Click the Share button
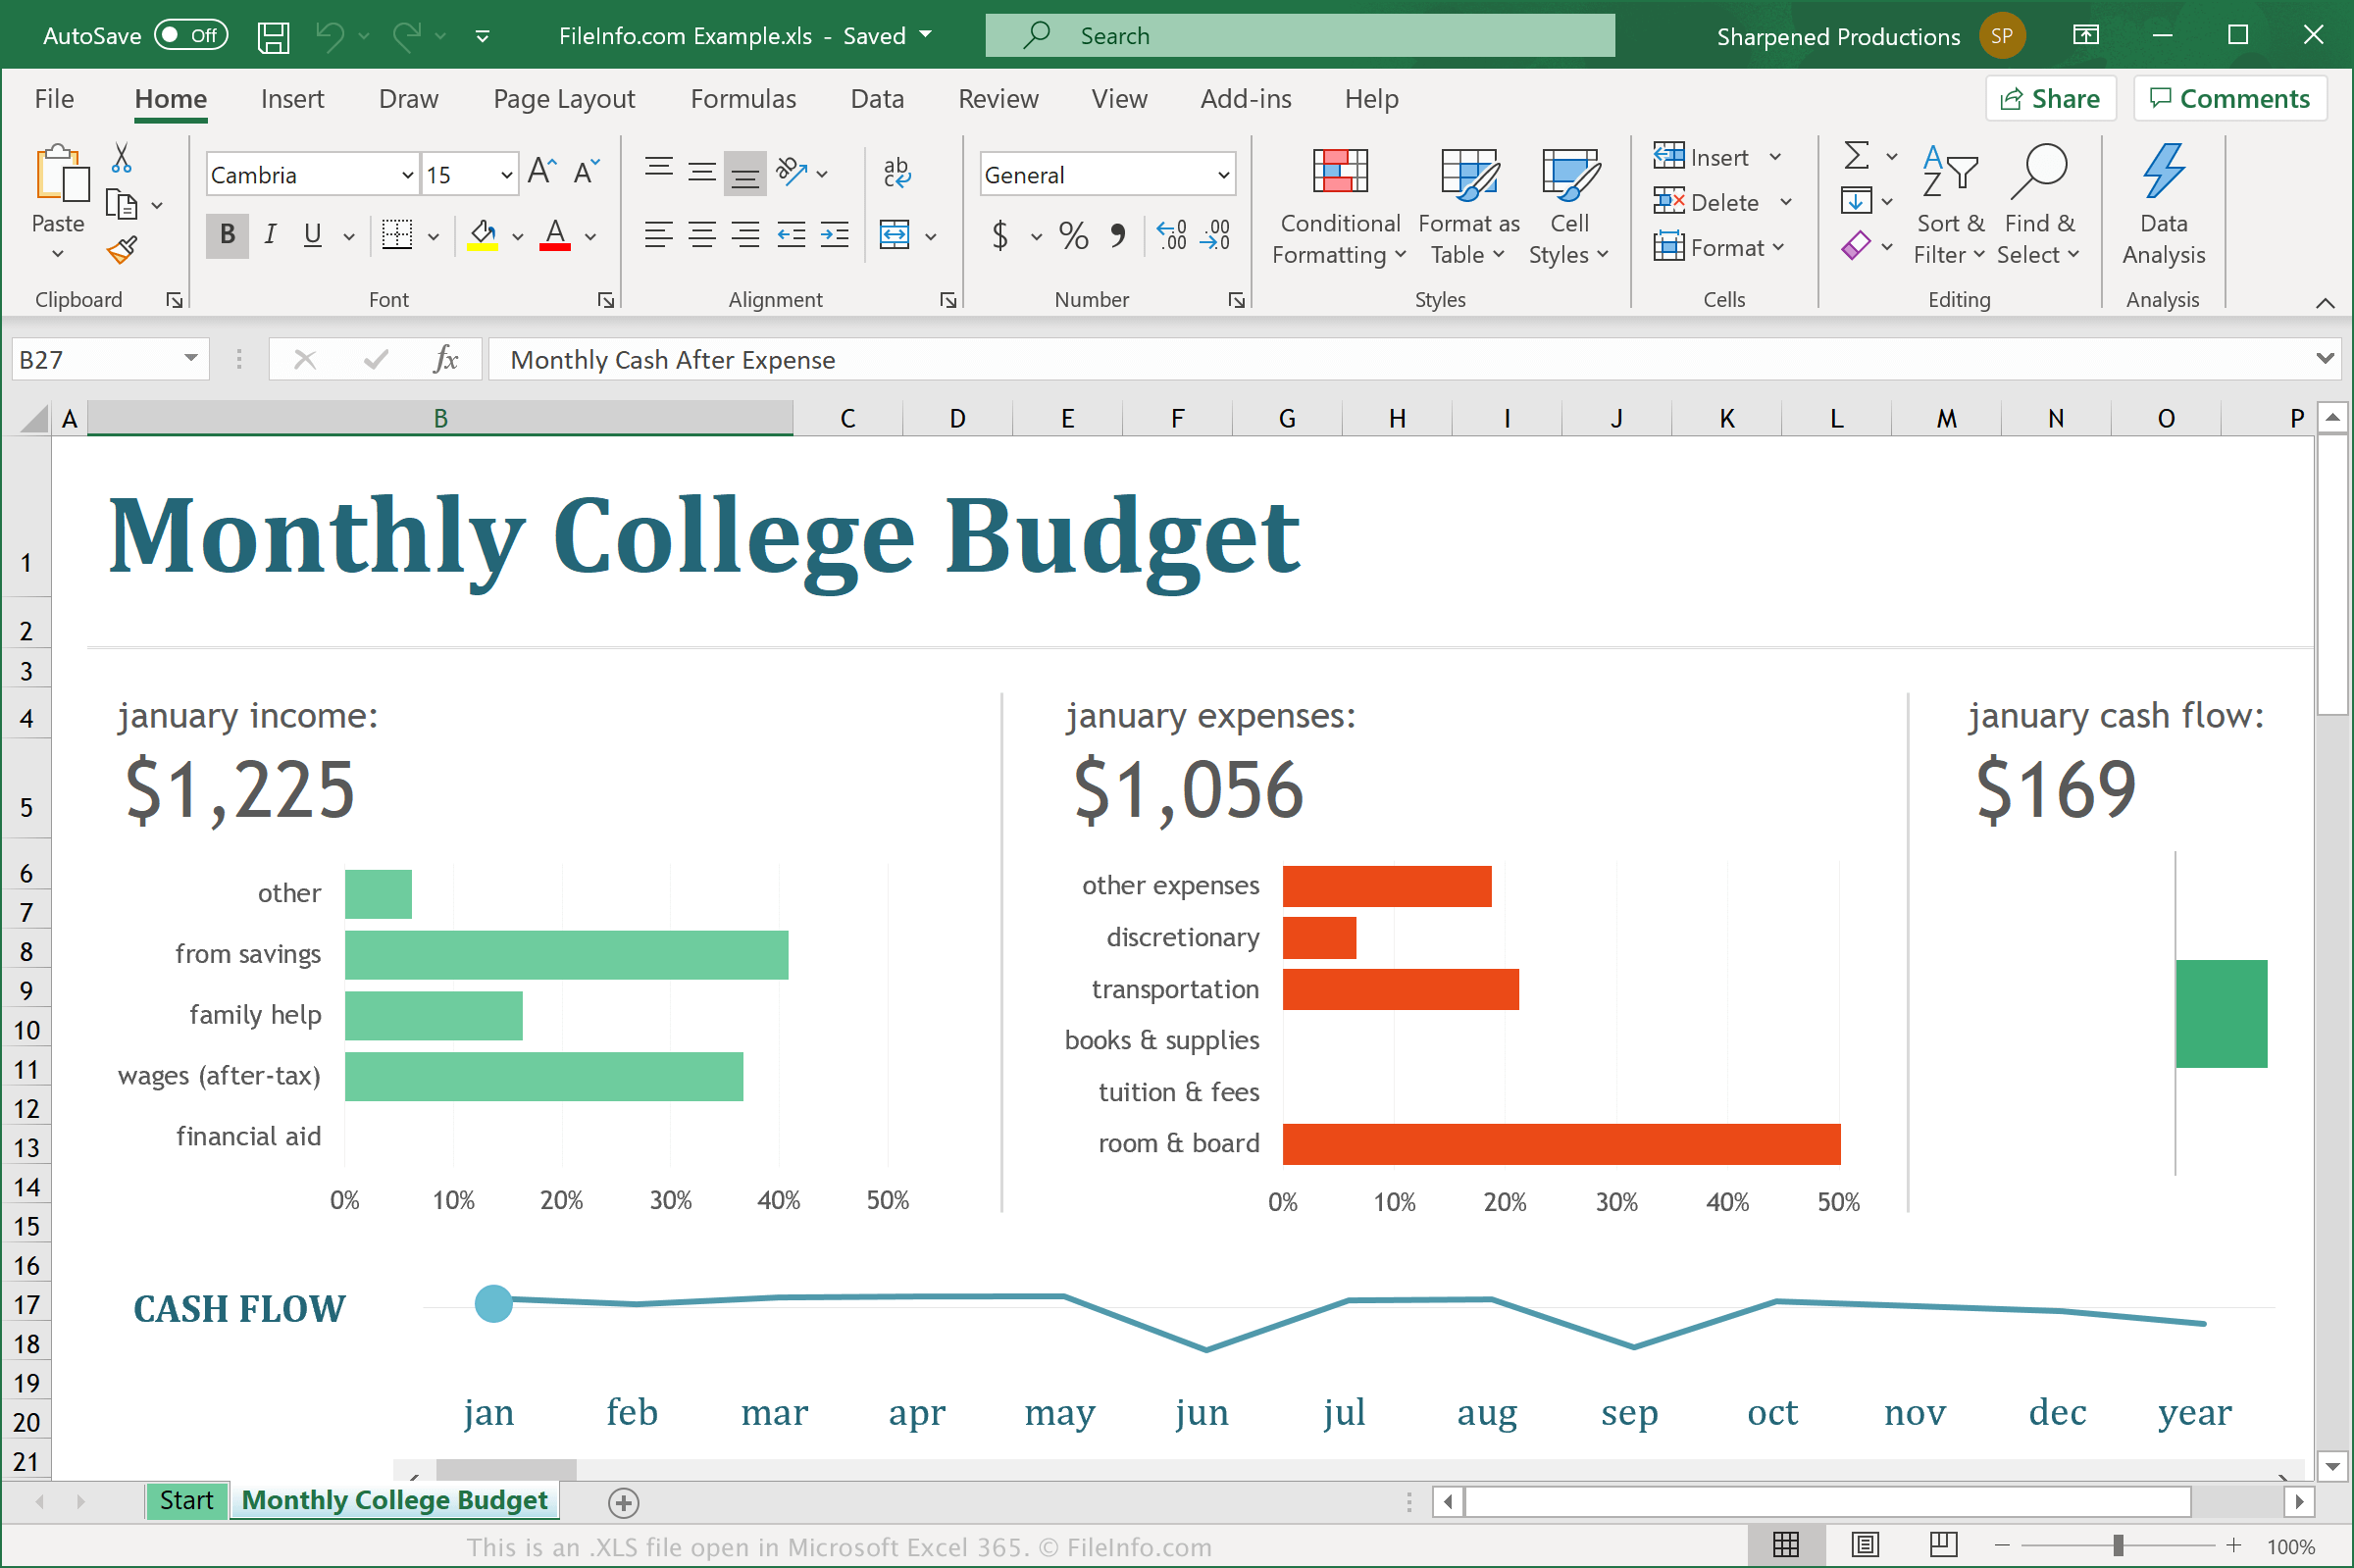2354x1568 pixels. tap(2051, 98)
